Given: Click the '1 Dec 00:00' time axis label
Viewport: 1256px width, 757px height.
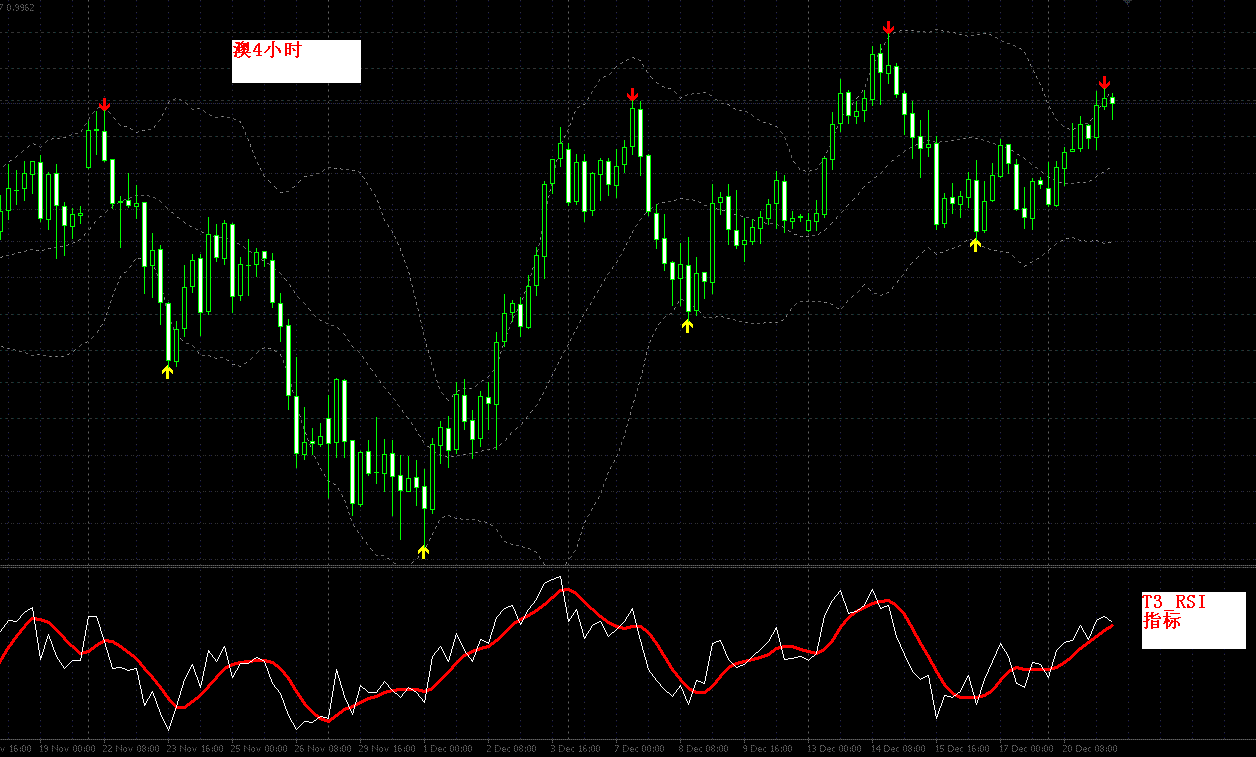Looking at the screenshot, I should [x=447, y=747].
